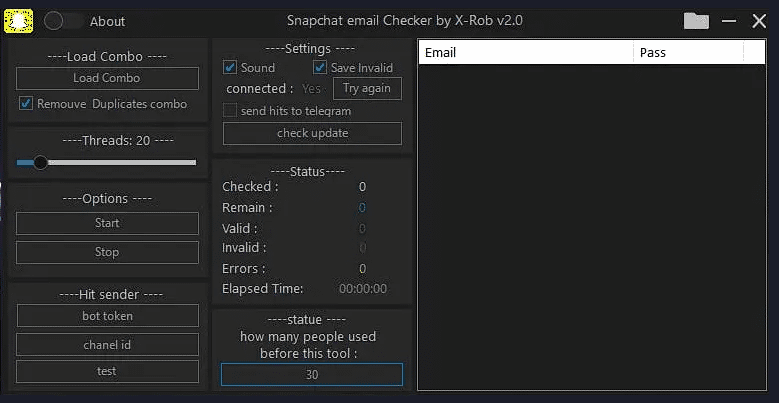This screenshot has height=403, width=779.
Task: Click the Pass column header
Action: click(688, 52)
